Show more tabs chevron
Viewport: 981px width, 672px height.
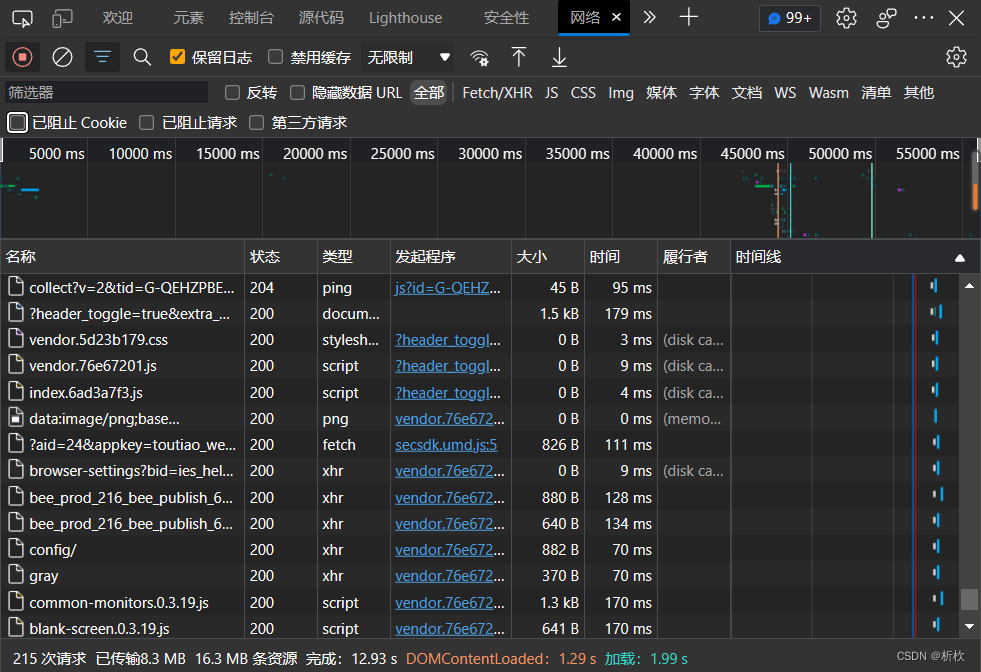pyautogui.click(x=649, y=18)
